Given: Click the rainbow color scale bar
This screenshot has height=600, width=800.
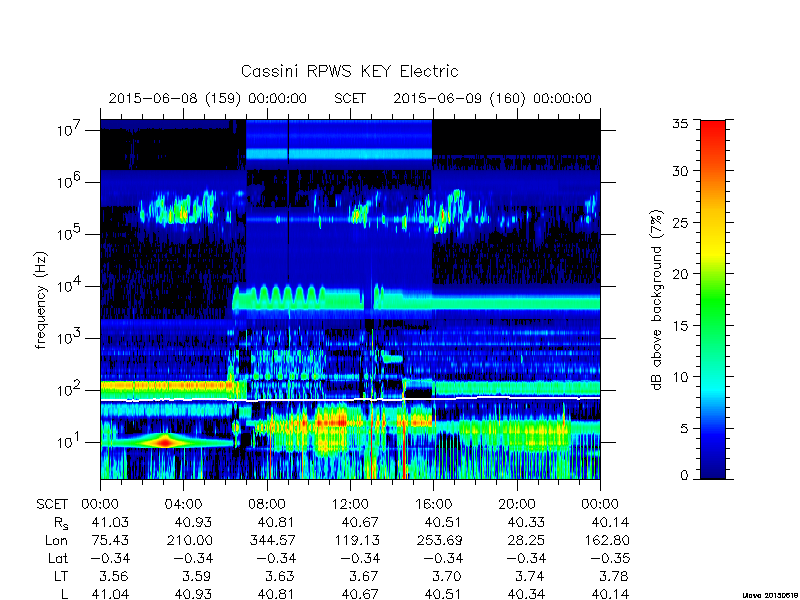Looking at the screenshot, I should tap(713, 299).
